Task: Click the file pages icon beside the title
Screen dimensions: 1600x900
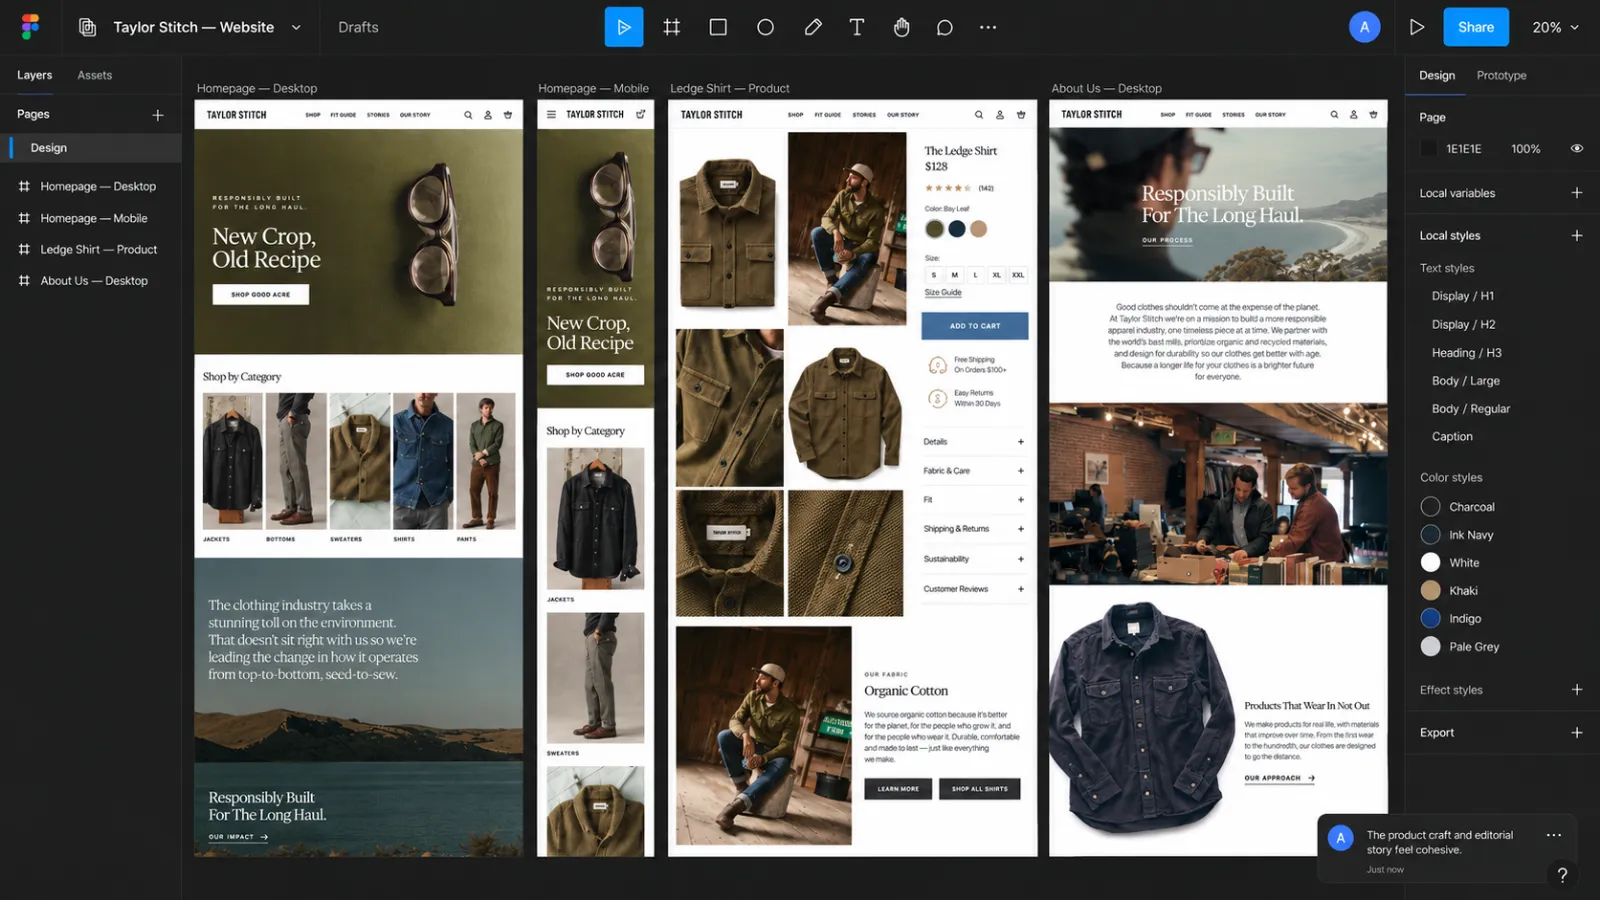Action: 88,27
